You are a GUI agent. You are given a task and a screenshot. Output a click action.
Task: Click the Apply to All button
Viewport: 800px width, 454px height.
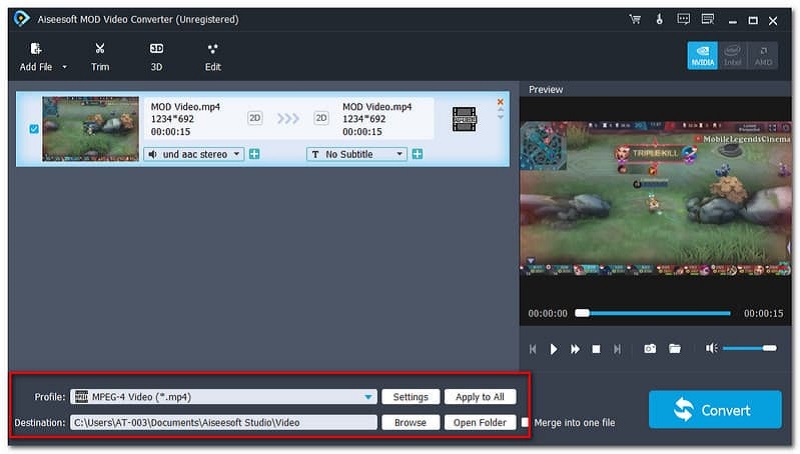[480, 397]
